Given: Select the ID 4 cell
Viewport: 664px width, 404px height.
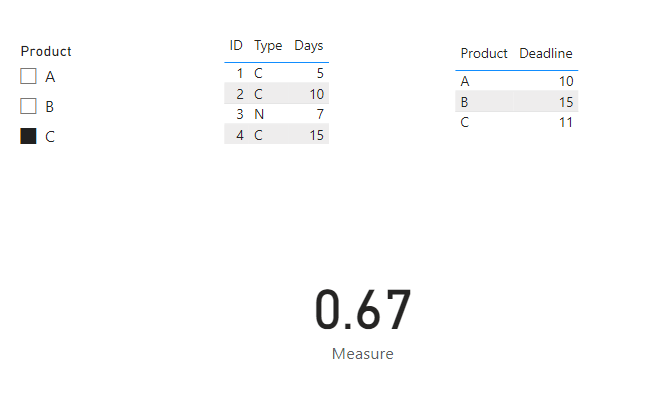Looking at the screenshot, I should [x=240, y=135].
